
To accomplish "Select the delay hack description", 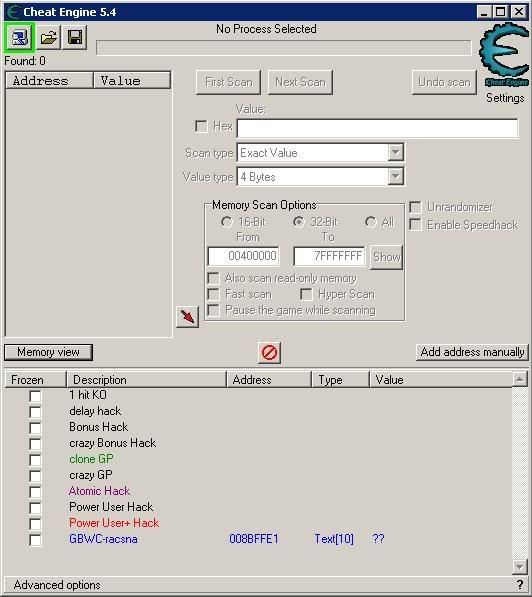I will (x=95, y=411).
